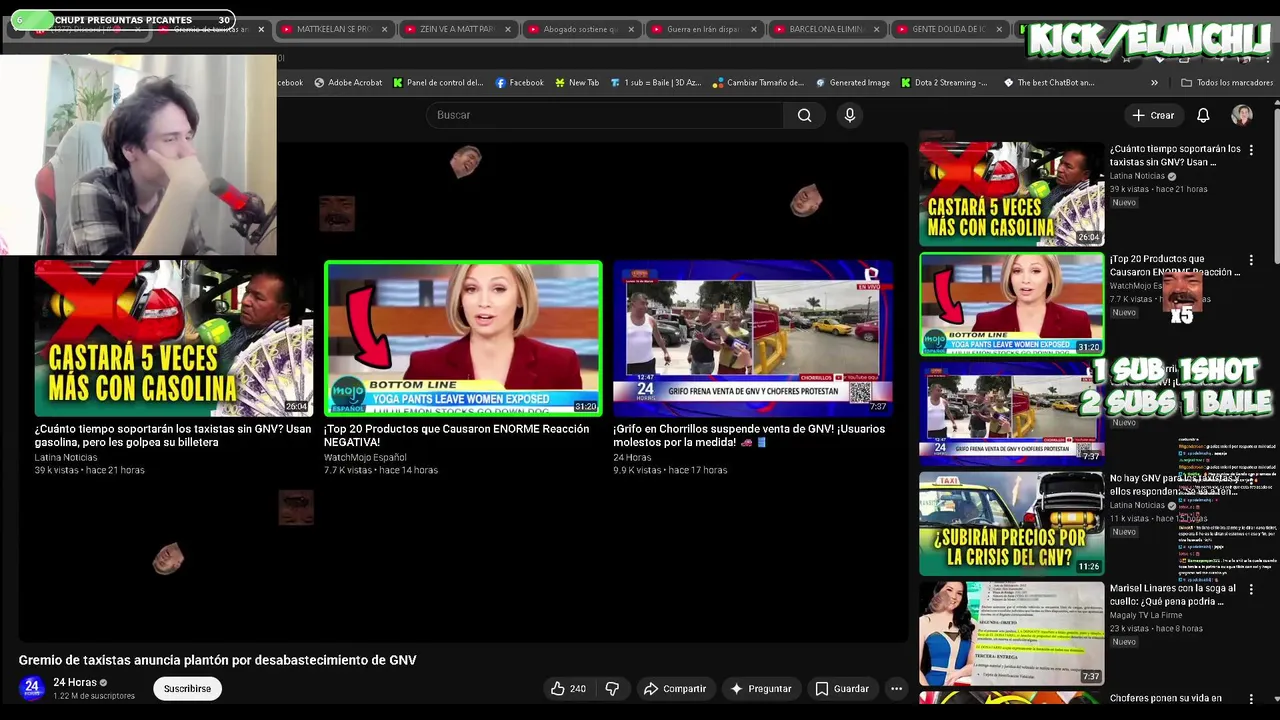Close the Abogado sostiene tab
Screen dimensions: 1280x720
pos(631,29)
